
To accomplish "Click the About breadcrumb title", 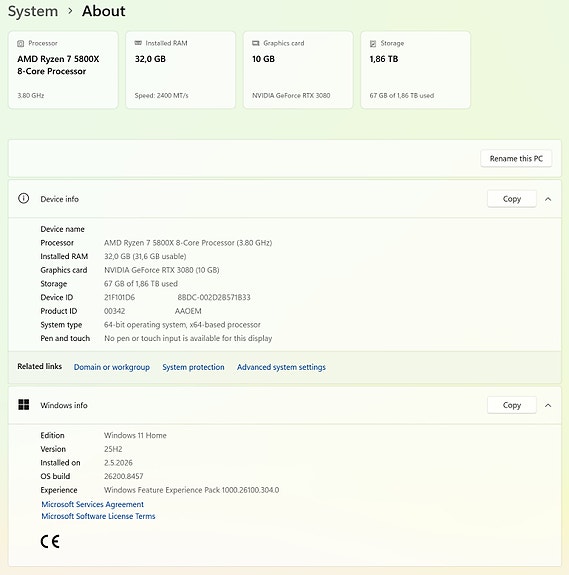I will click(x=104, y=11).
